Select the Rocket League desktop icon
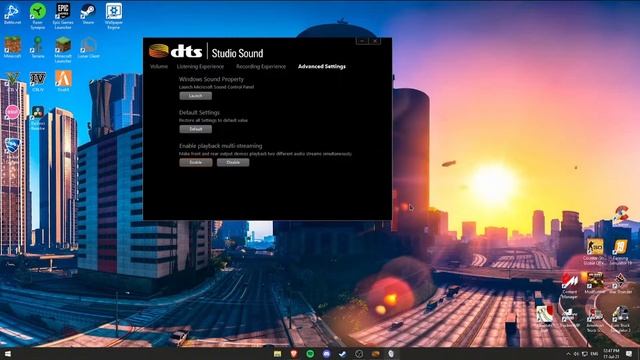640x360 pixels. (x=12, y=146)
